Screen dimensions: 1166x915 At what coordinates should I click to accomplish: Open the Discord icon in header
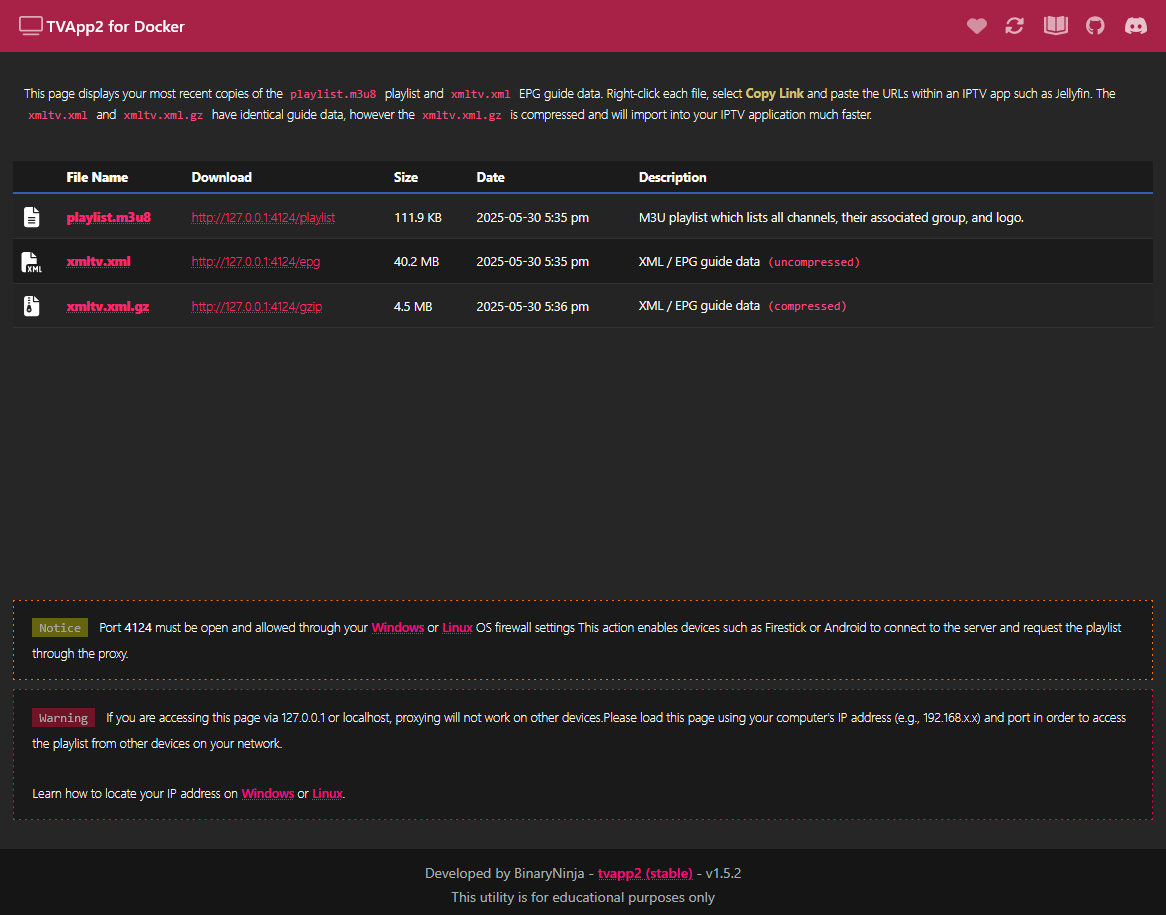[1136, 26]
